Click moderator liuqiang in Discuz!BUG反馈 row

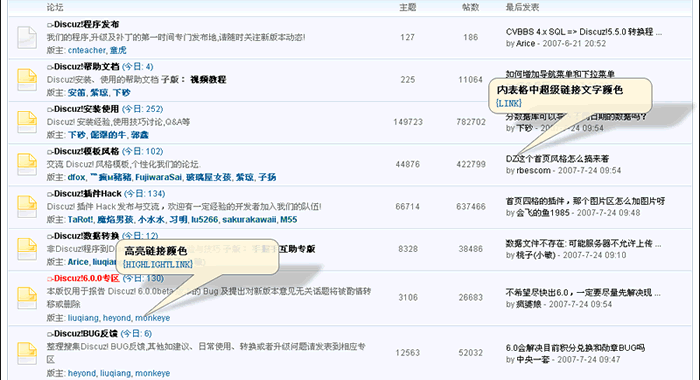coord(115,373)
